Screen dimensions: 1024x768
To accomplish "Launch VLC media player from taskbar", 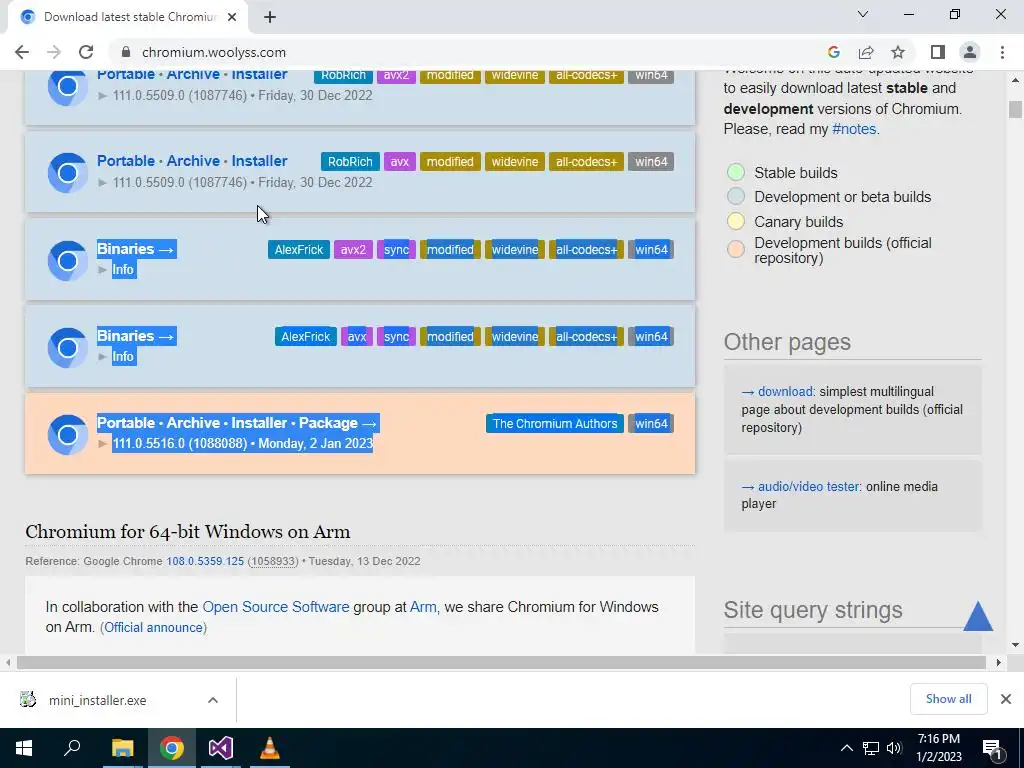I will pos(270,748).
